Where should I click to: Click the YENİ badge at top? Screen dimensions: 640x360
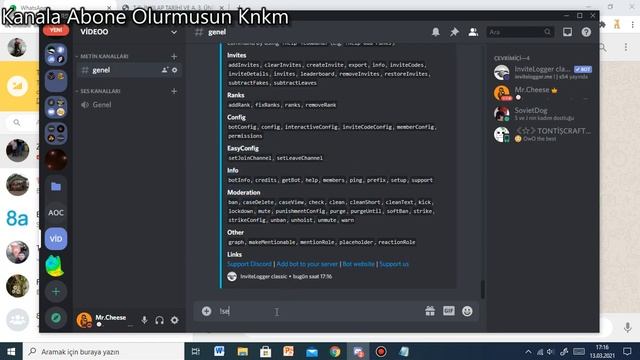[x=56, y=30]
